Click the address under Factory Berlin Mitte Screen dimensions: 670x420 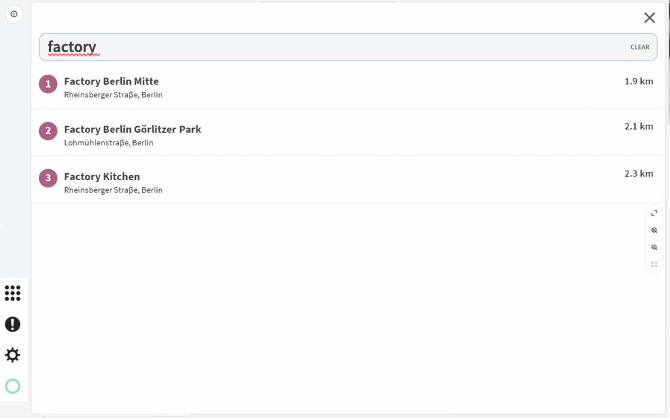[x=113, y=95]
